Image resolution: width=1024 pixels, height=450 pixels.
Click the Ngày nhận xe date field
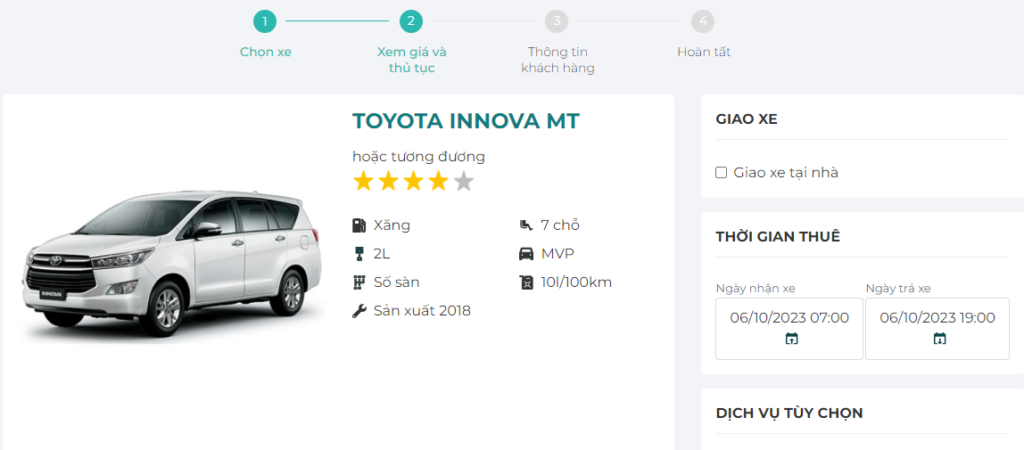point(789,318)
